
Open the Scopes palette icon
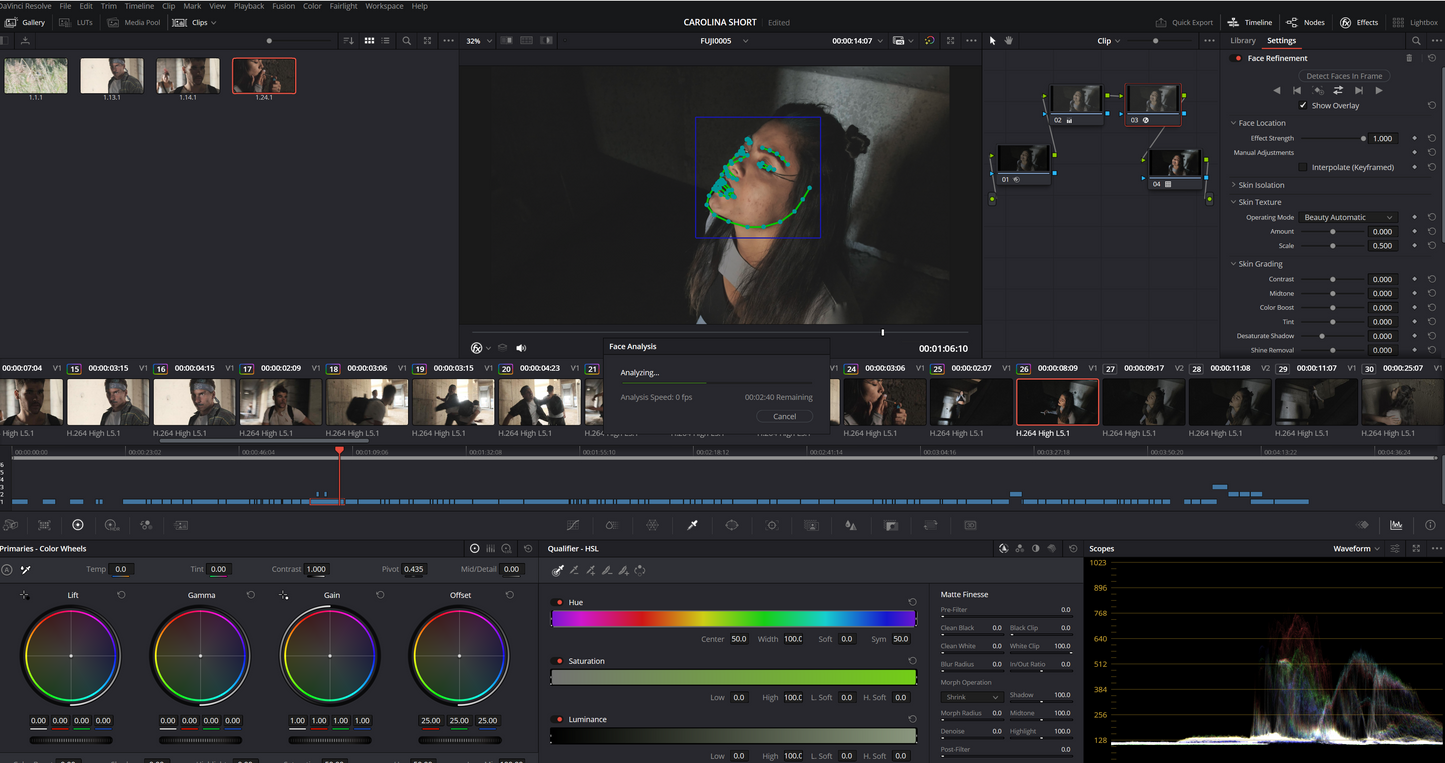1396,525
